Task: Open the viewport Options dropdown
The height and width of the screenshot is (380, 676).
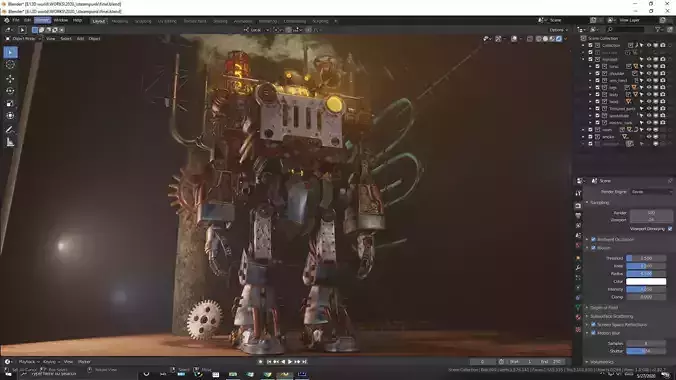Action: click(x=558, y=30)
